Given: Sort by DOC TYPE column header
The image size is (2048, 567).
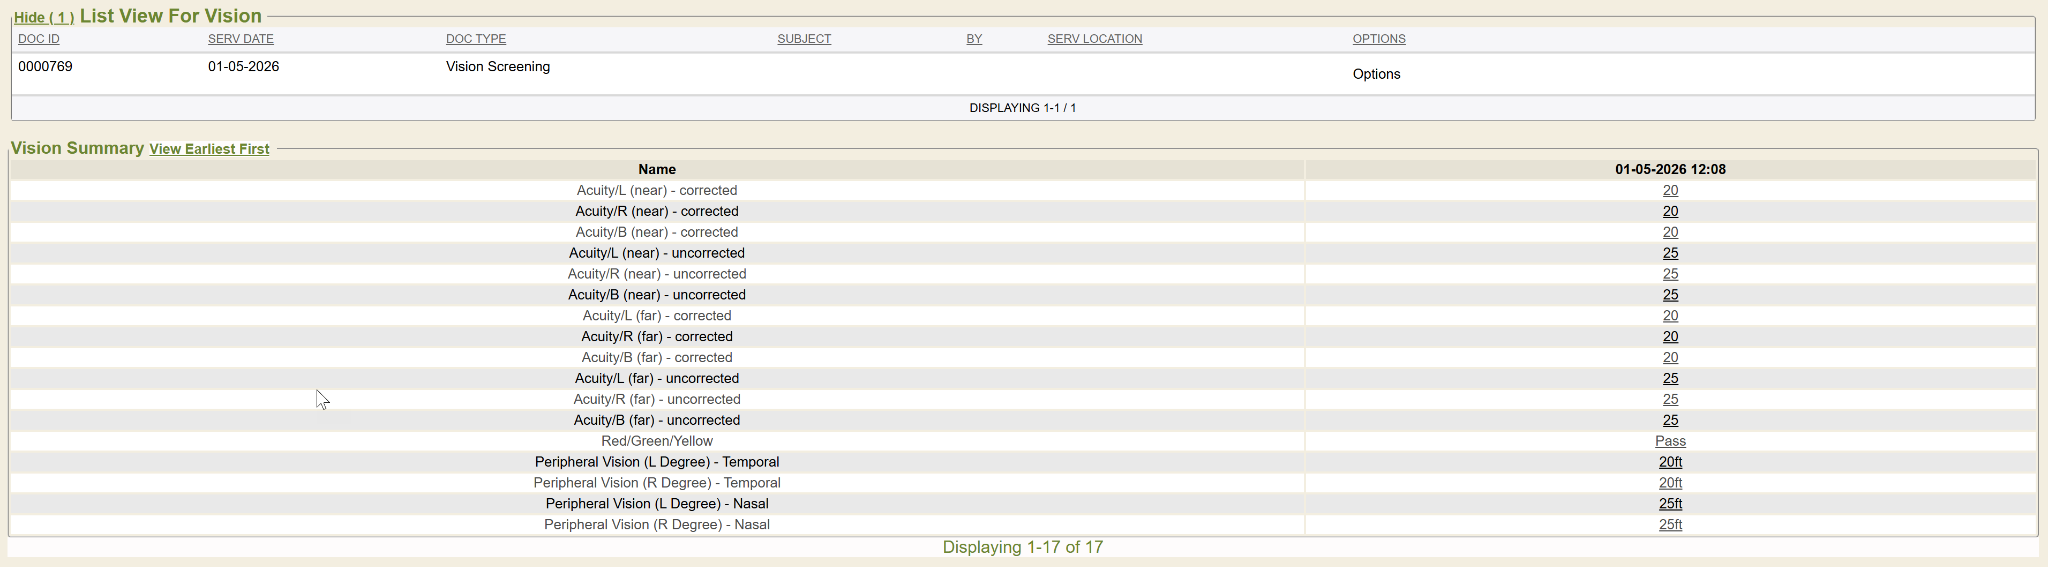Looking at the screenshot, I should [475, 39].
